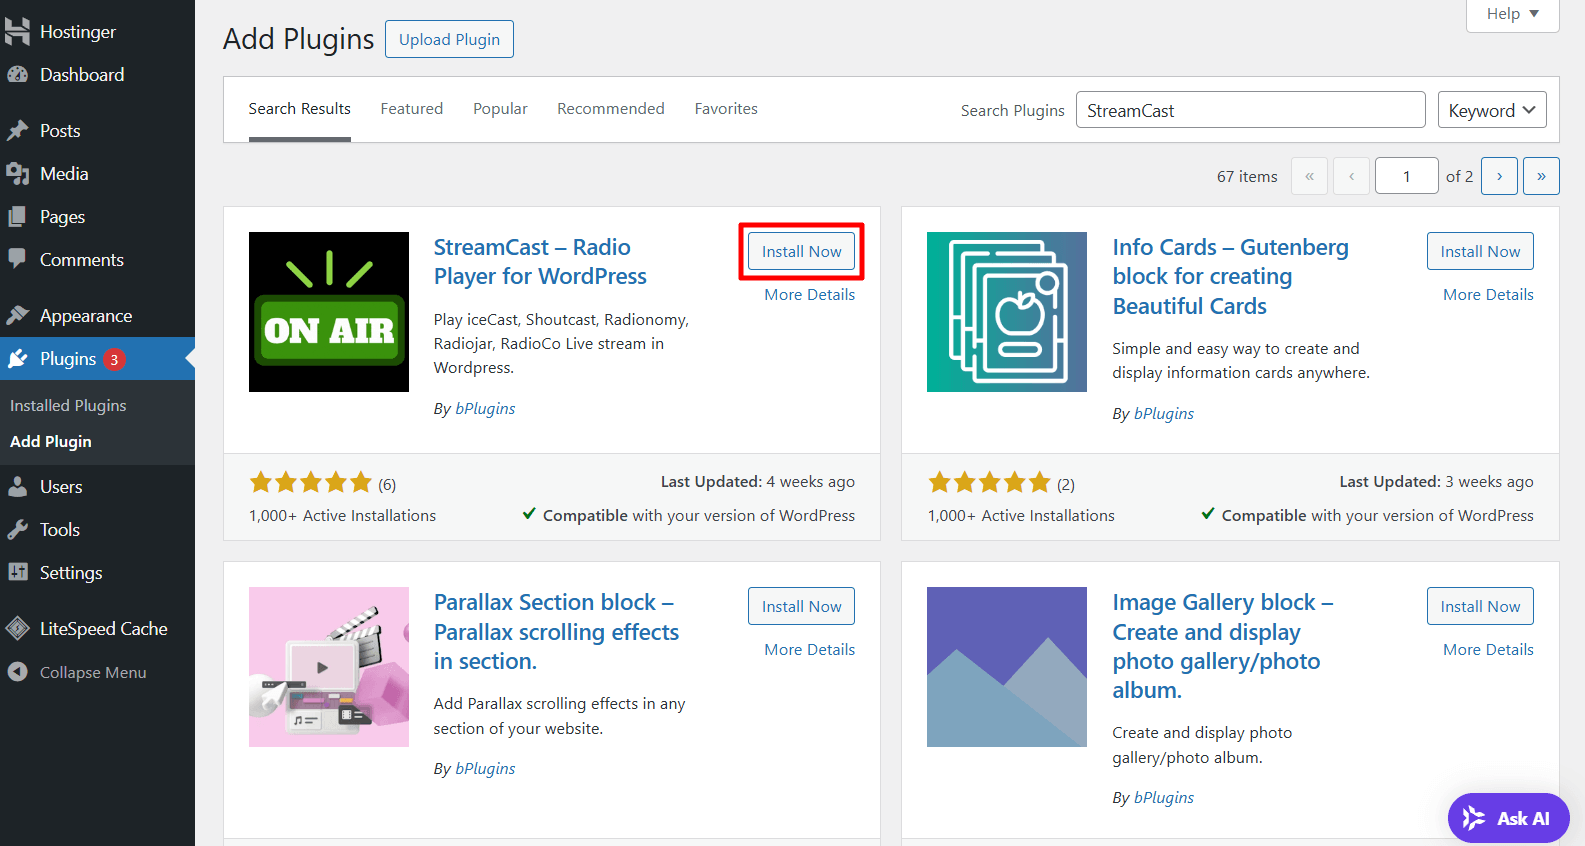Install the StreamCast Radio Player plugin
This screenshot has width=1585, height=846.
point(801,251)
